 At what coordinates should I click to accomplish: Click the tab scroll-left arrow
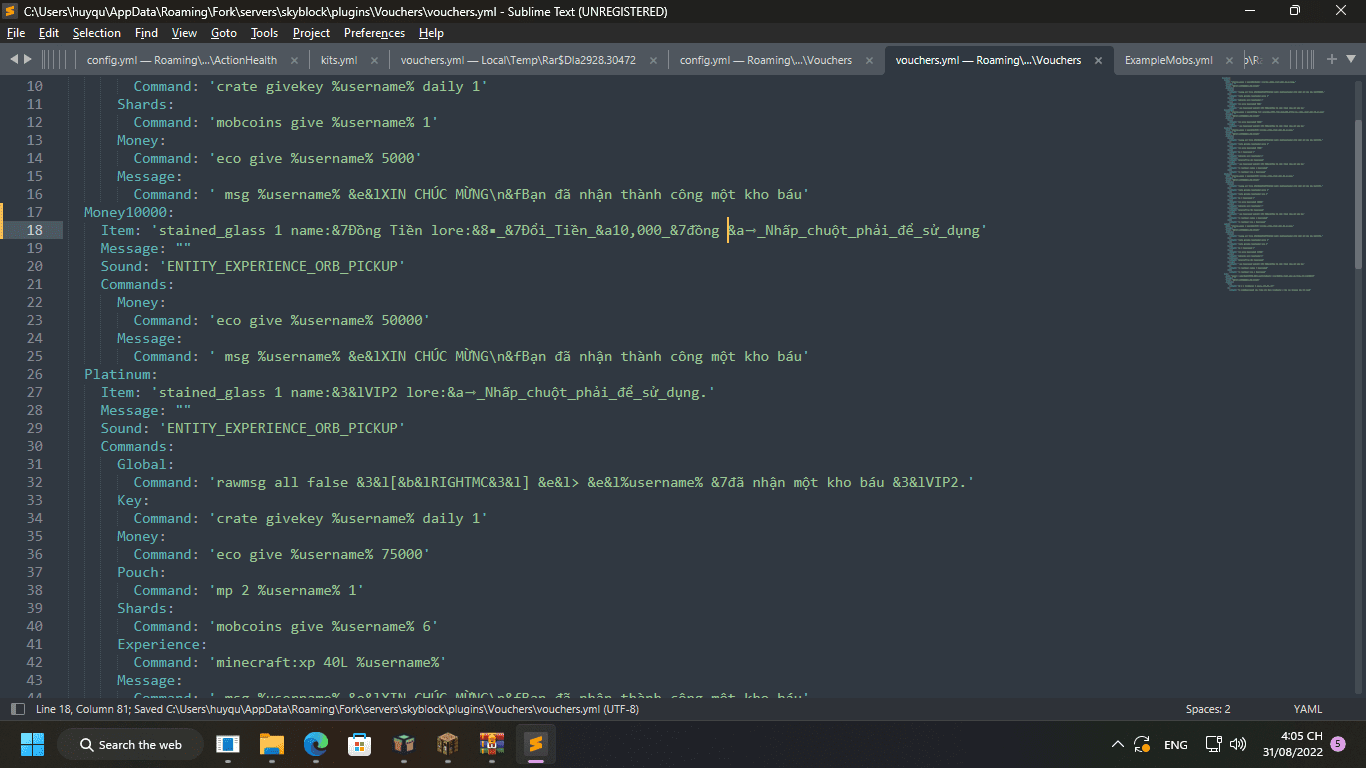(14, 59)
